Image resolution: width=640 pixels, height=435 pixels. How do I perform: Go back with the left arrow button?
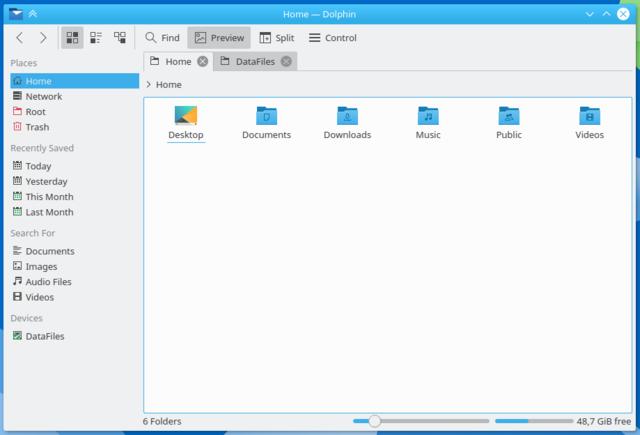coord(20,38)
